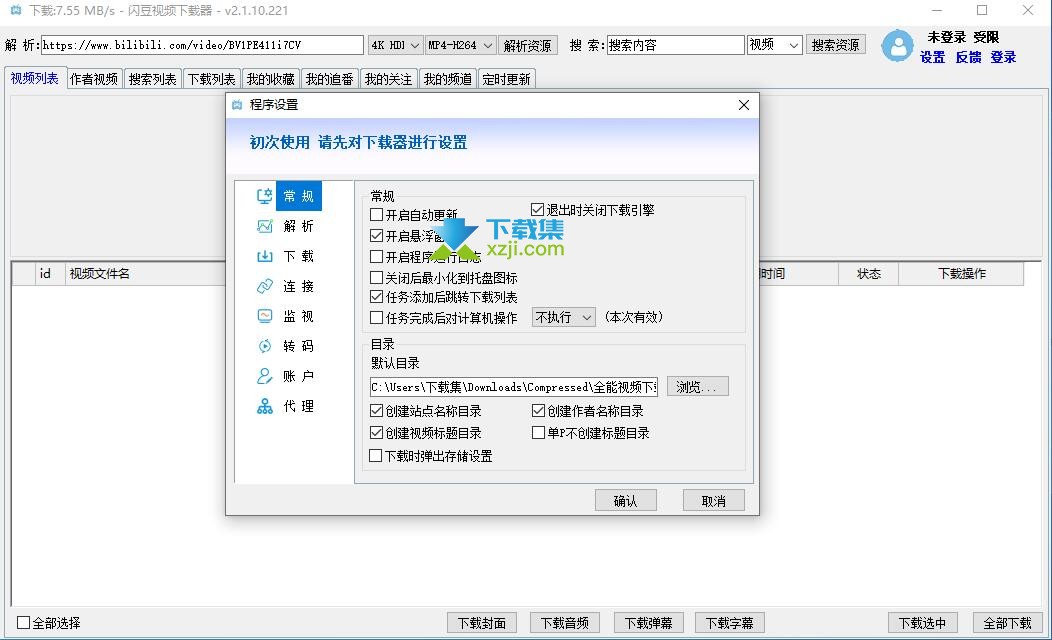Enable 任务完成后对计算机操作 checkbox
This screenshot has width=1052, height=640.
376,318
